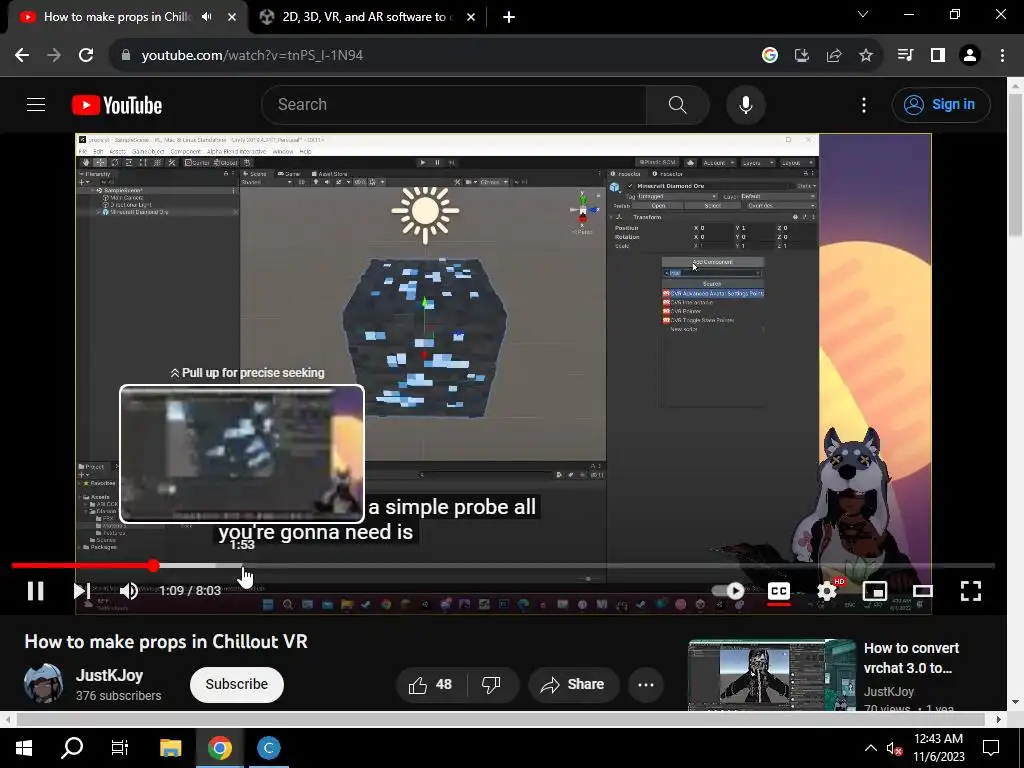Image resolution: width=1024 pixels, height=768 pixels.
Task: Open the tab search chevron
Action: tap(863, 14)
